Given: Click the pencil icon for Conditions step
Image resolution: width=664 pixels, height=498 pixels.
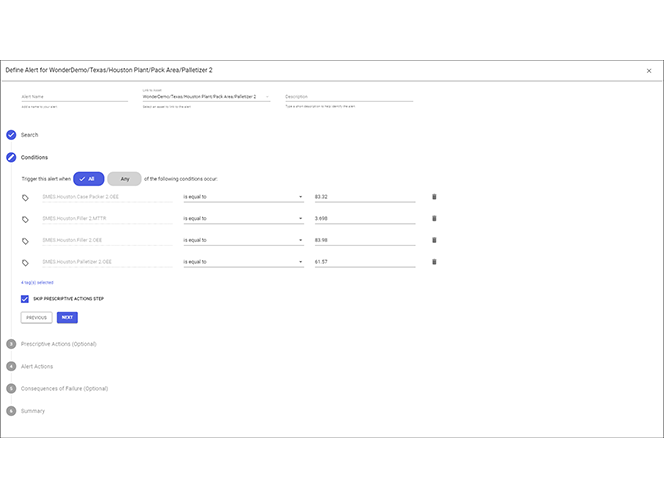Looking at the screenshot, I should (11, 157).
